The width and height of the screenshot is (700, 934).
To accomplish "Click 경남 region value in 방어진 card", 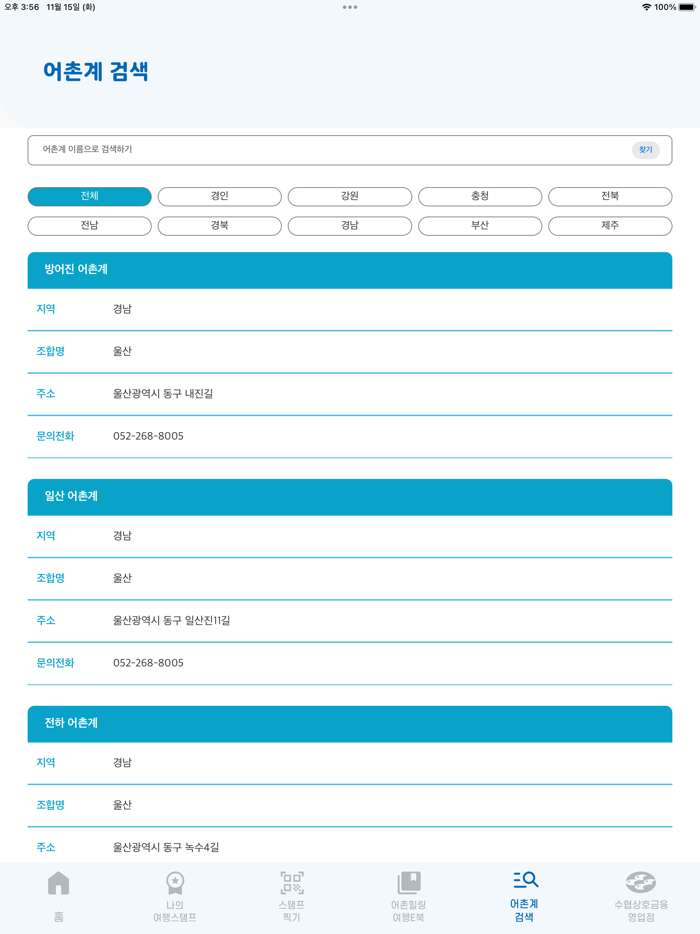I will [122, 309].
